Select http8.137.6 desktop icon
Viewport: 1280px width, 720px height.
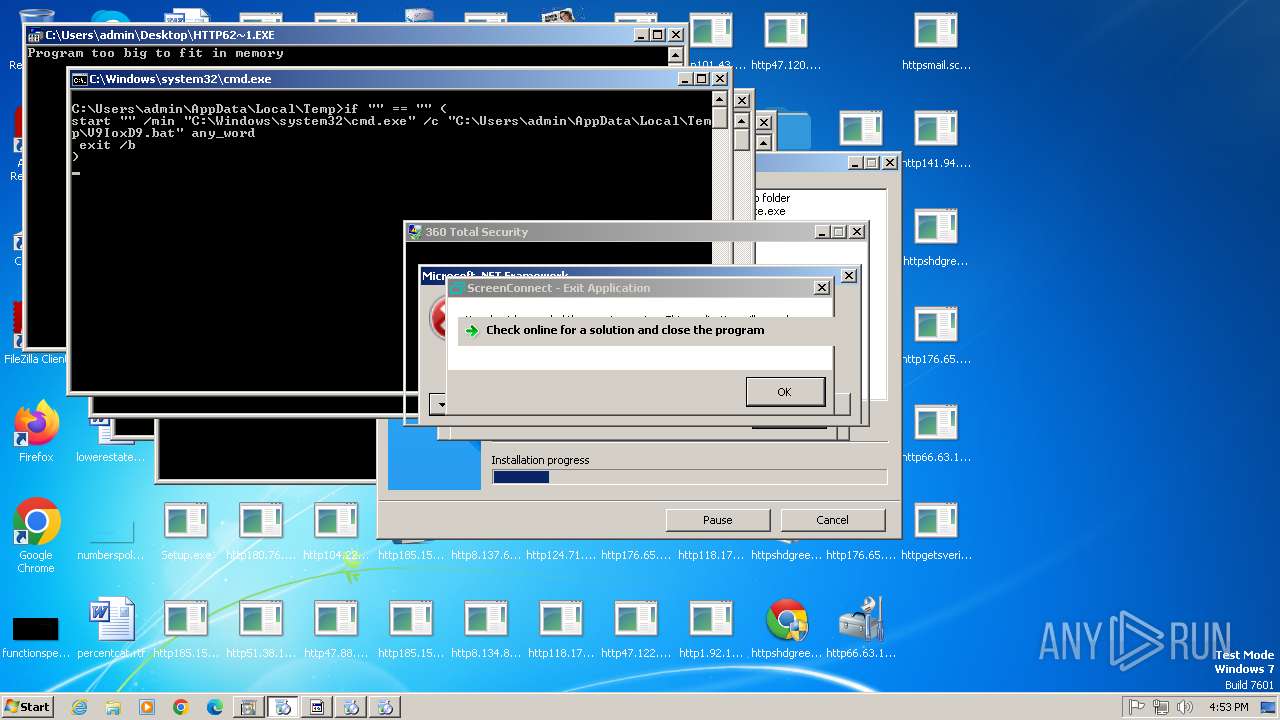[486, 554]
